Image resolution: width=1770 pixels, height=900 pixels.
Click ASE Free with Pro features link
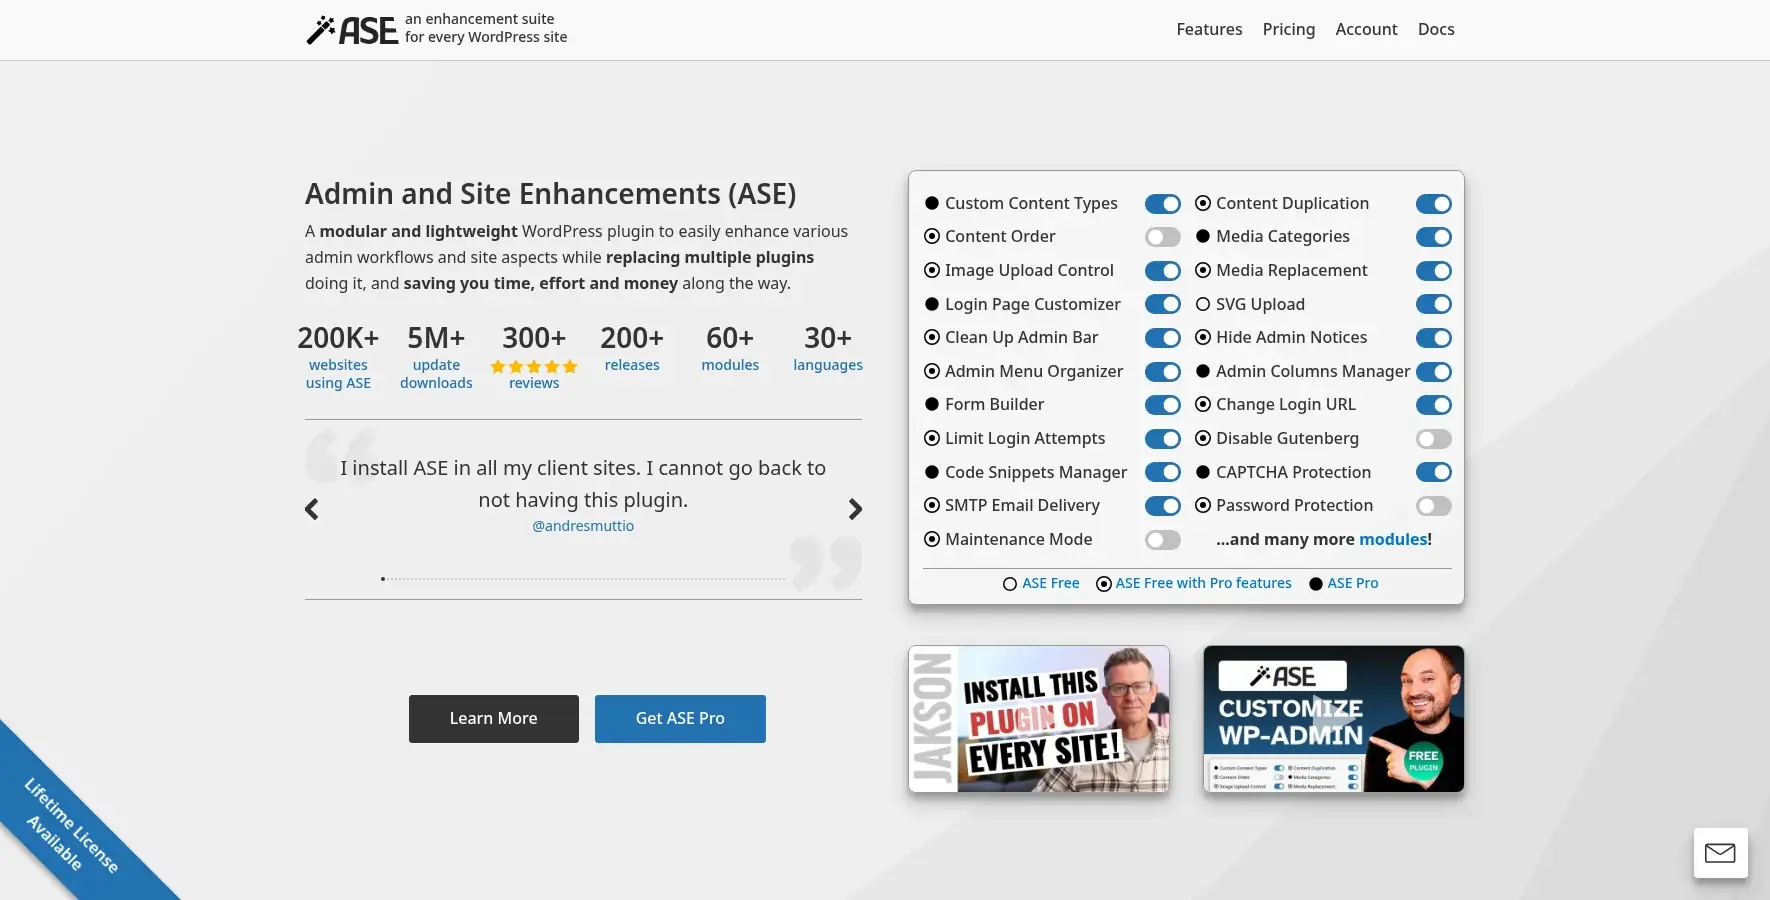1204,584
